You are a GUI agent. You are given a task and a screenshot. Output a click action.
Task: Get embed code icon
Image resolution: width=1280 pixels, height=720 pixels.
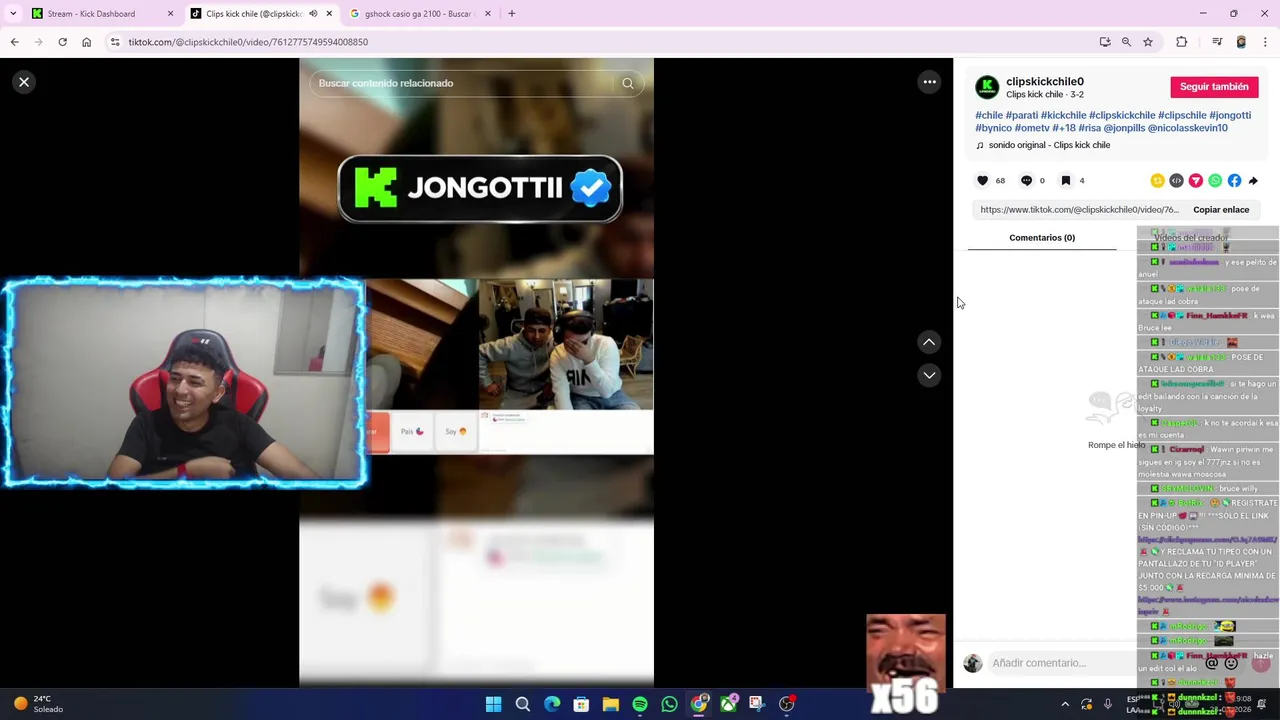[x=1176, y=181]
